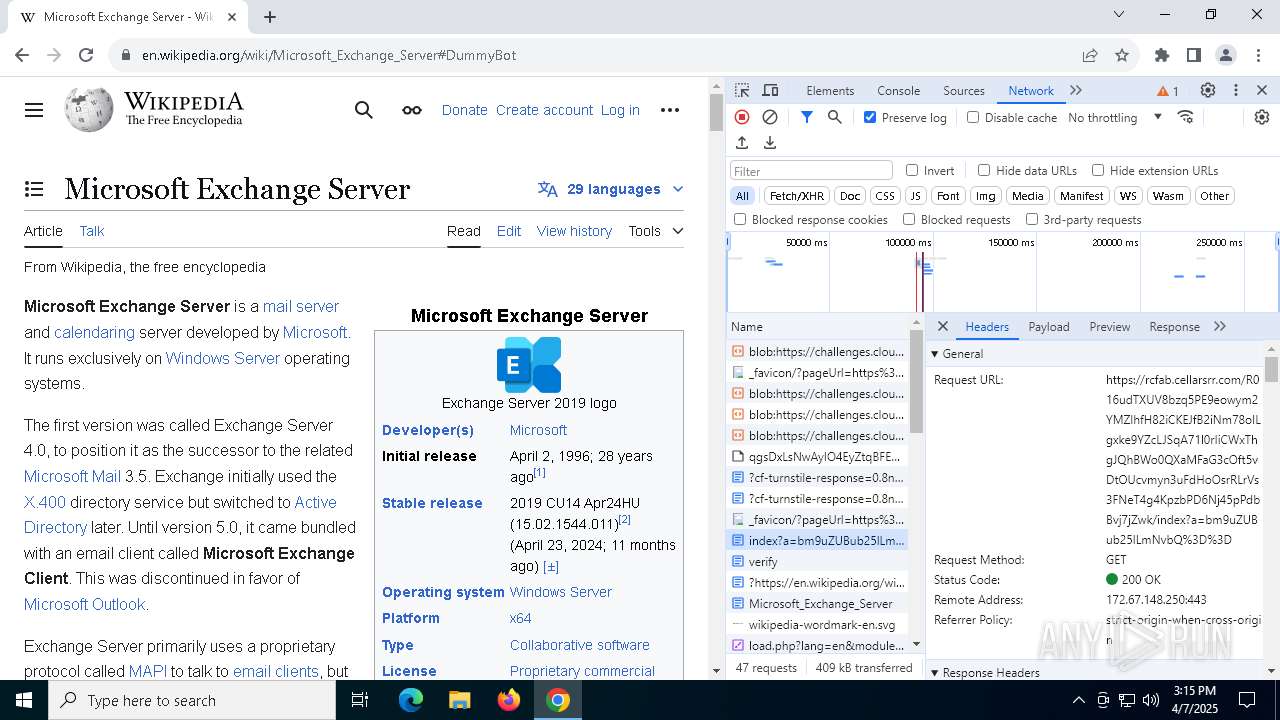Bookmark this page with star icon
This screenshot has width=1280, height=720.
click(x=1122, y=55)
